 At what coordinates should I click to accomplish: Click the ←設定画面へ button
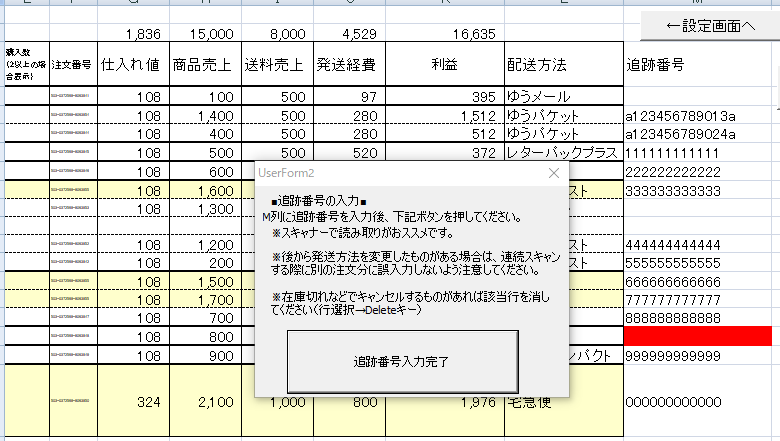[710, 24]
